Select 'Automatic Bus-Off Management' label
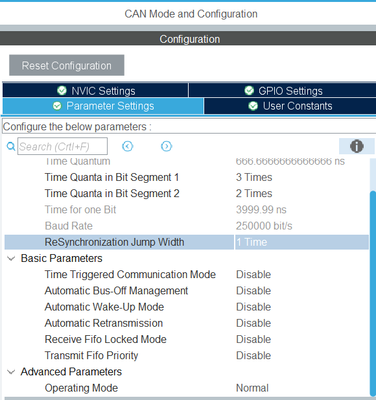Viewport: 376px width, 400px height. click(116, 291)
